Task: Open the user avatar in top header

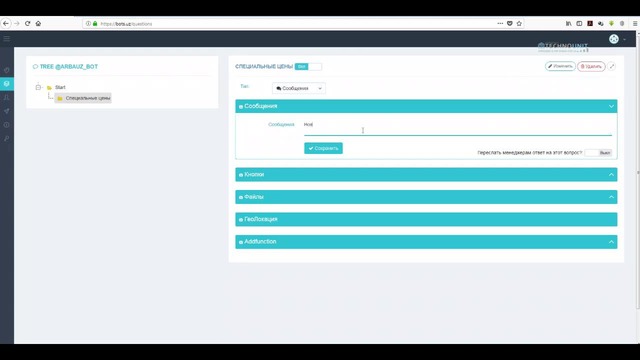Action: coord(614,39)
